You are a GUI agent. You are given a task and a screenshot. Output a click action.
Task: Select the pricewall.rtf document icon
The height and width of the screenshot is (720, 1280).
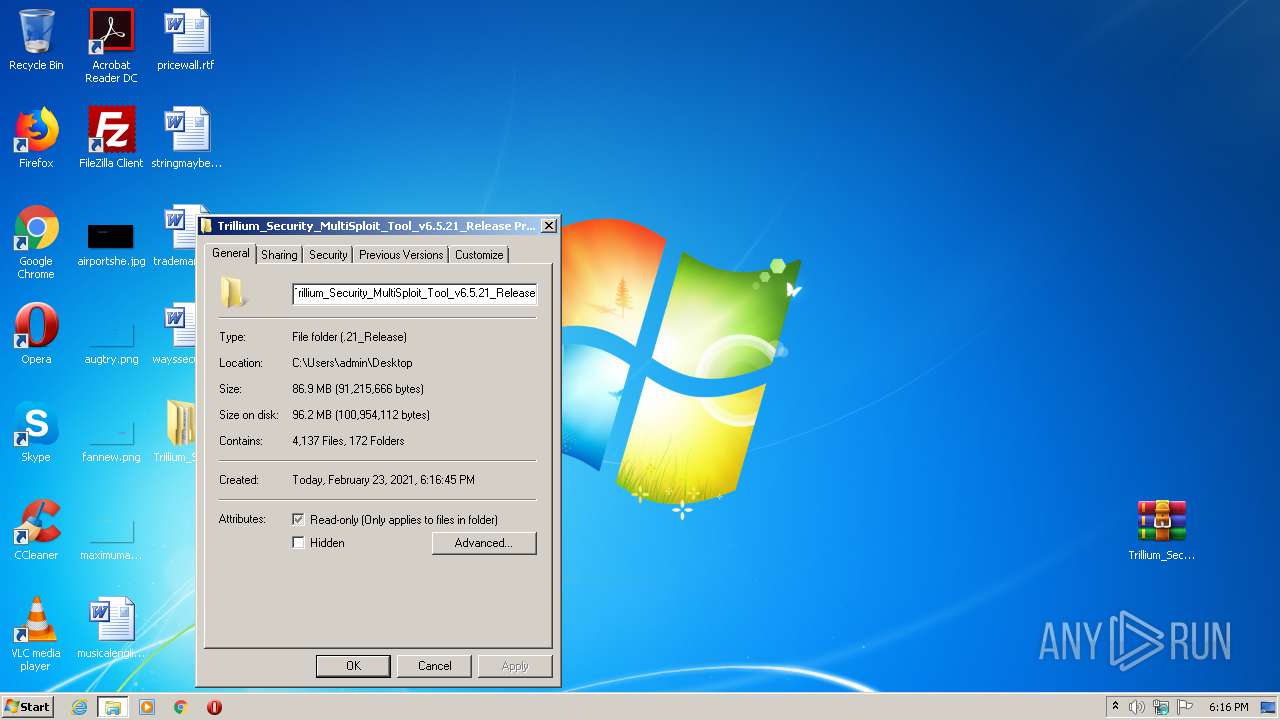point(186,40)
